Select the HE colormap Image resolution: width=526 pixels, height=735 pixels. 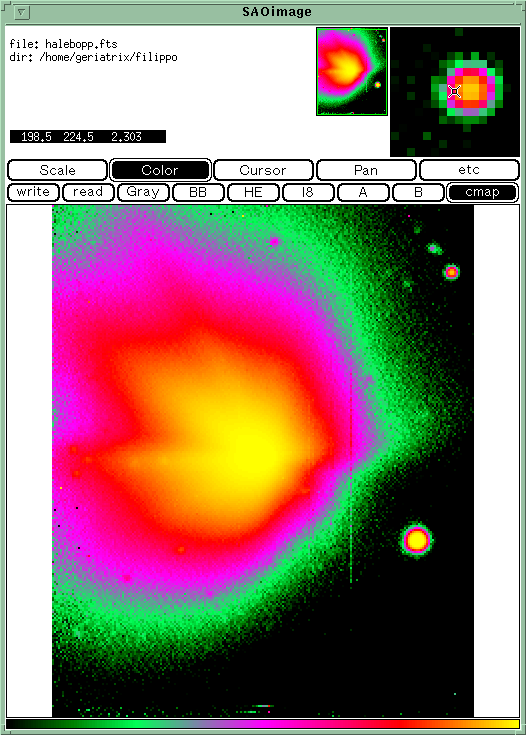pos(253,192)
